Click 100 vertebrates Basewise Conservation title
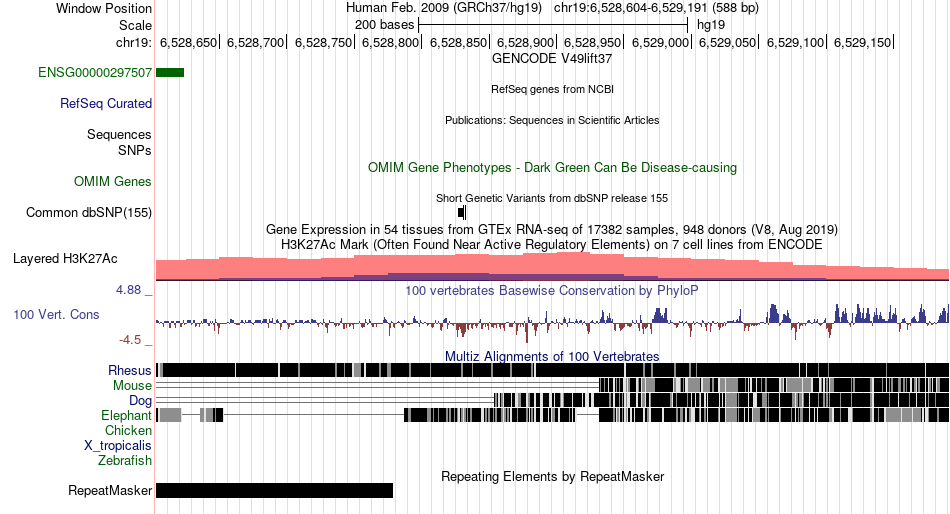 pos(552,291)
